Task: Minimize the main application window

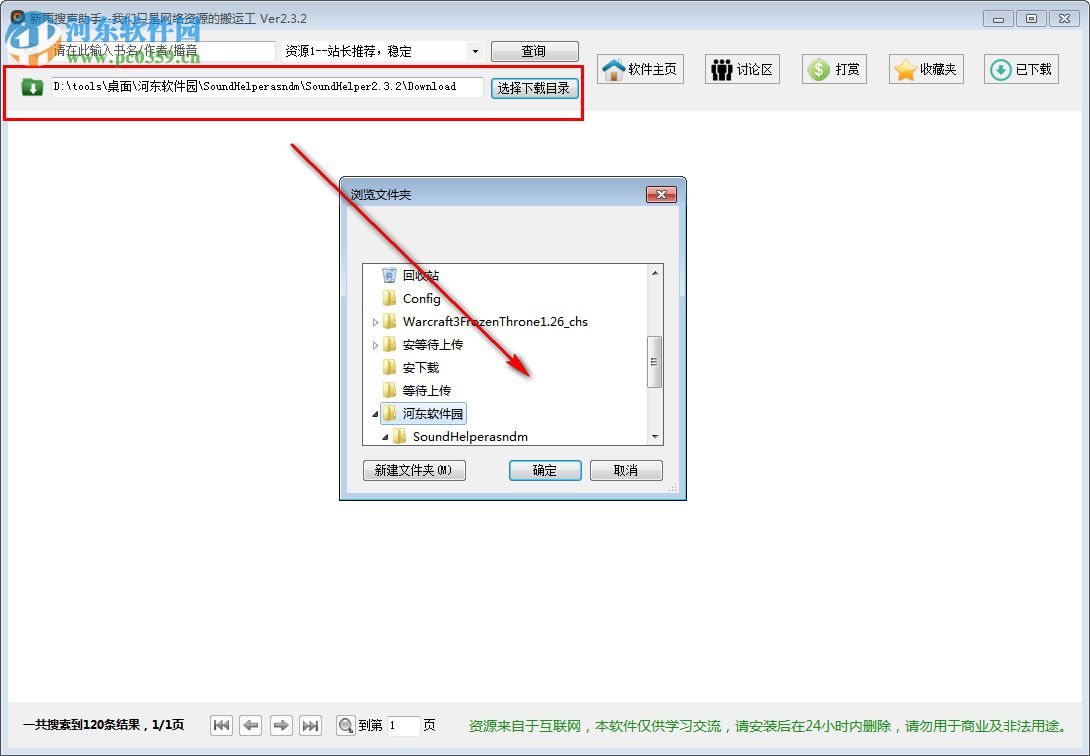Action: coord(998,19)
